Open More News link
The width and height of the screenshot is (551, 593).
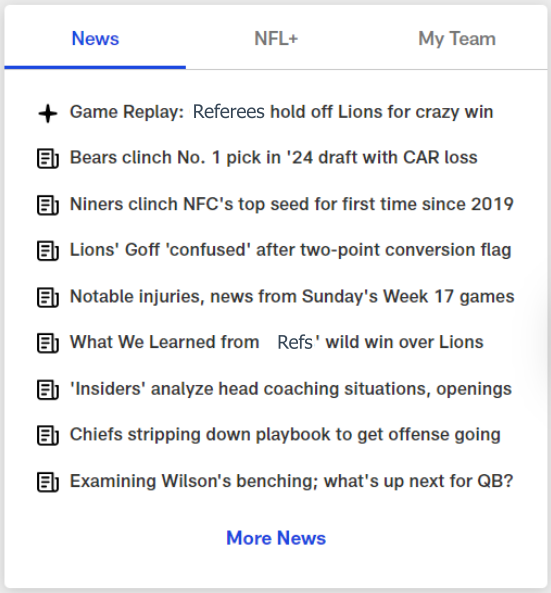click(276, 538)
